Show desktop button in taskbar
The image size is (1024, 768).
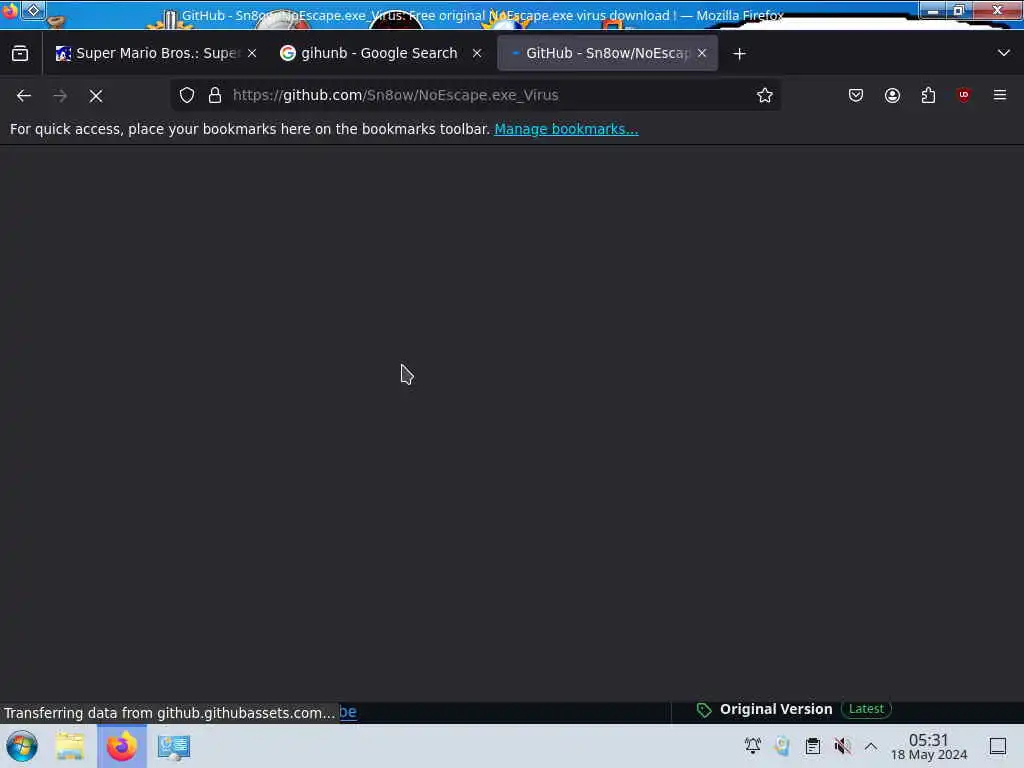998,746
